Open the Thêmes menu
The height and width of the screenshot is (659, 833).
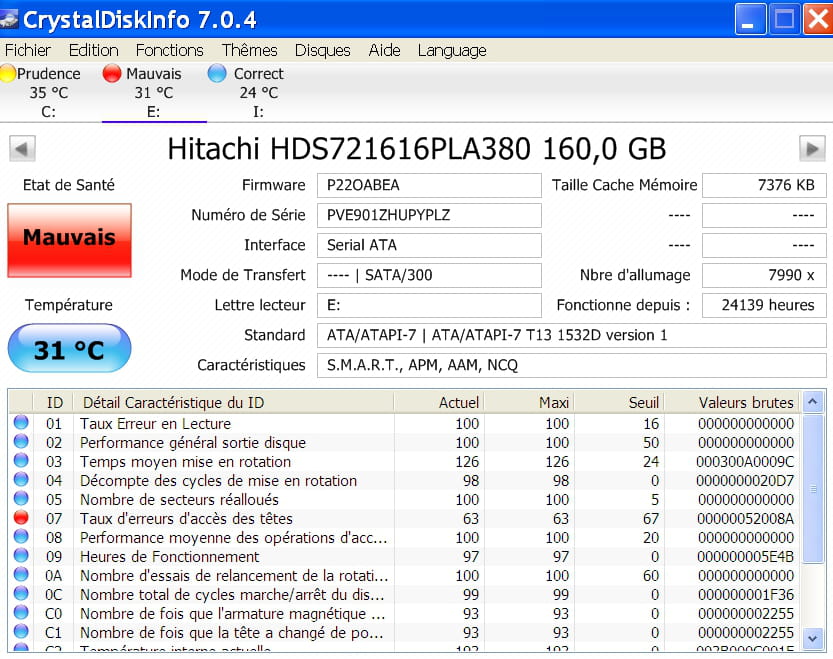(x=249, y=50)
